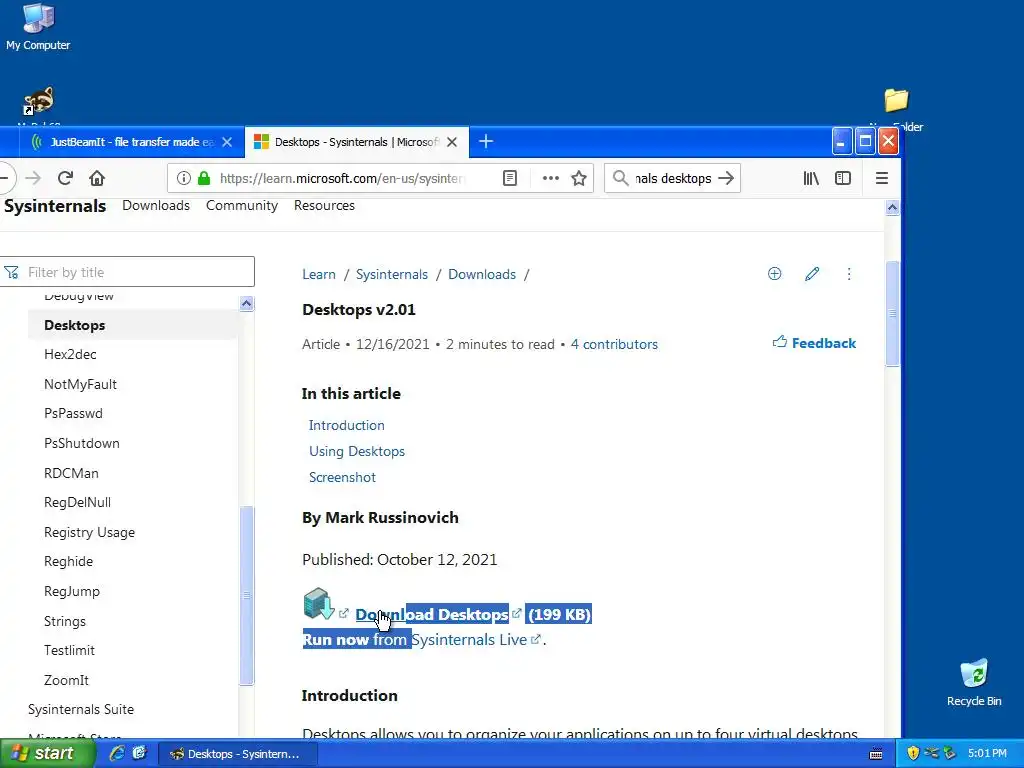Go to the browser home page icon
This screenshot has width=1024, height=768.
(x=97, y=178)
